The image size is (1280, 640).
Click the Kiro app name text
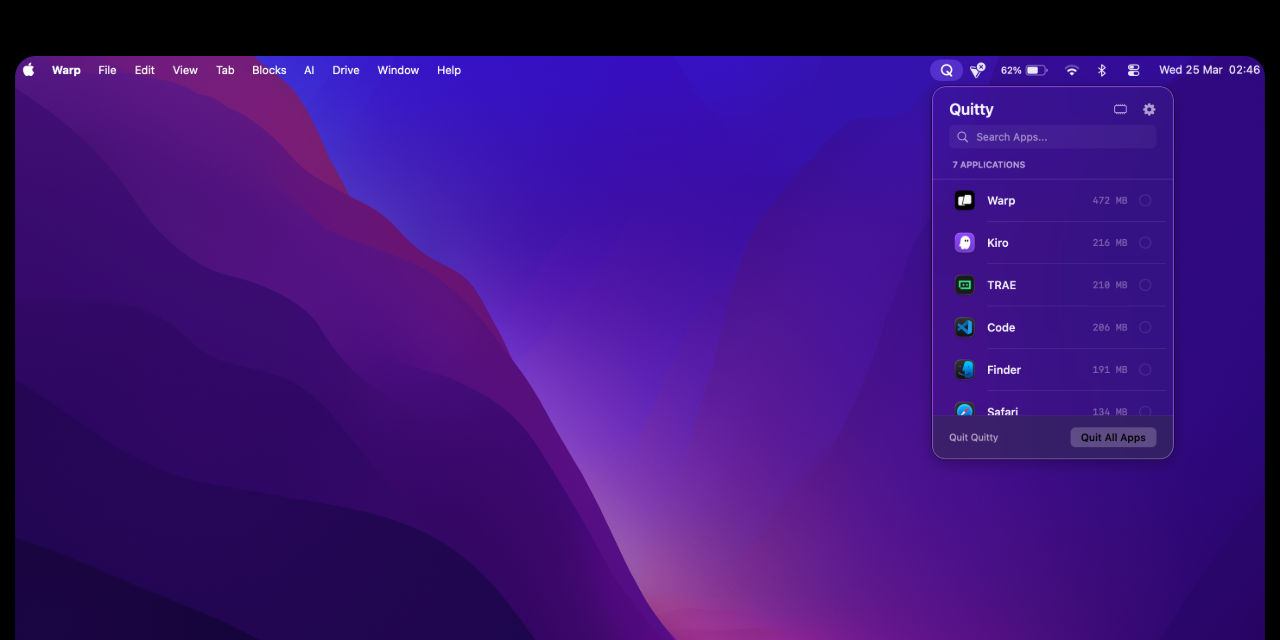[998, 243]
